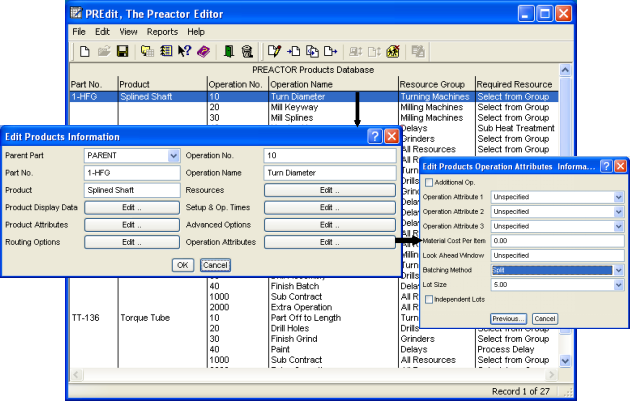Toggle the Independent Lots checkbox
This screenshot has height=401, width=630.
click(429, 299)
